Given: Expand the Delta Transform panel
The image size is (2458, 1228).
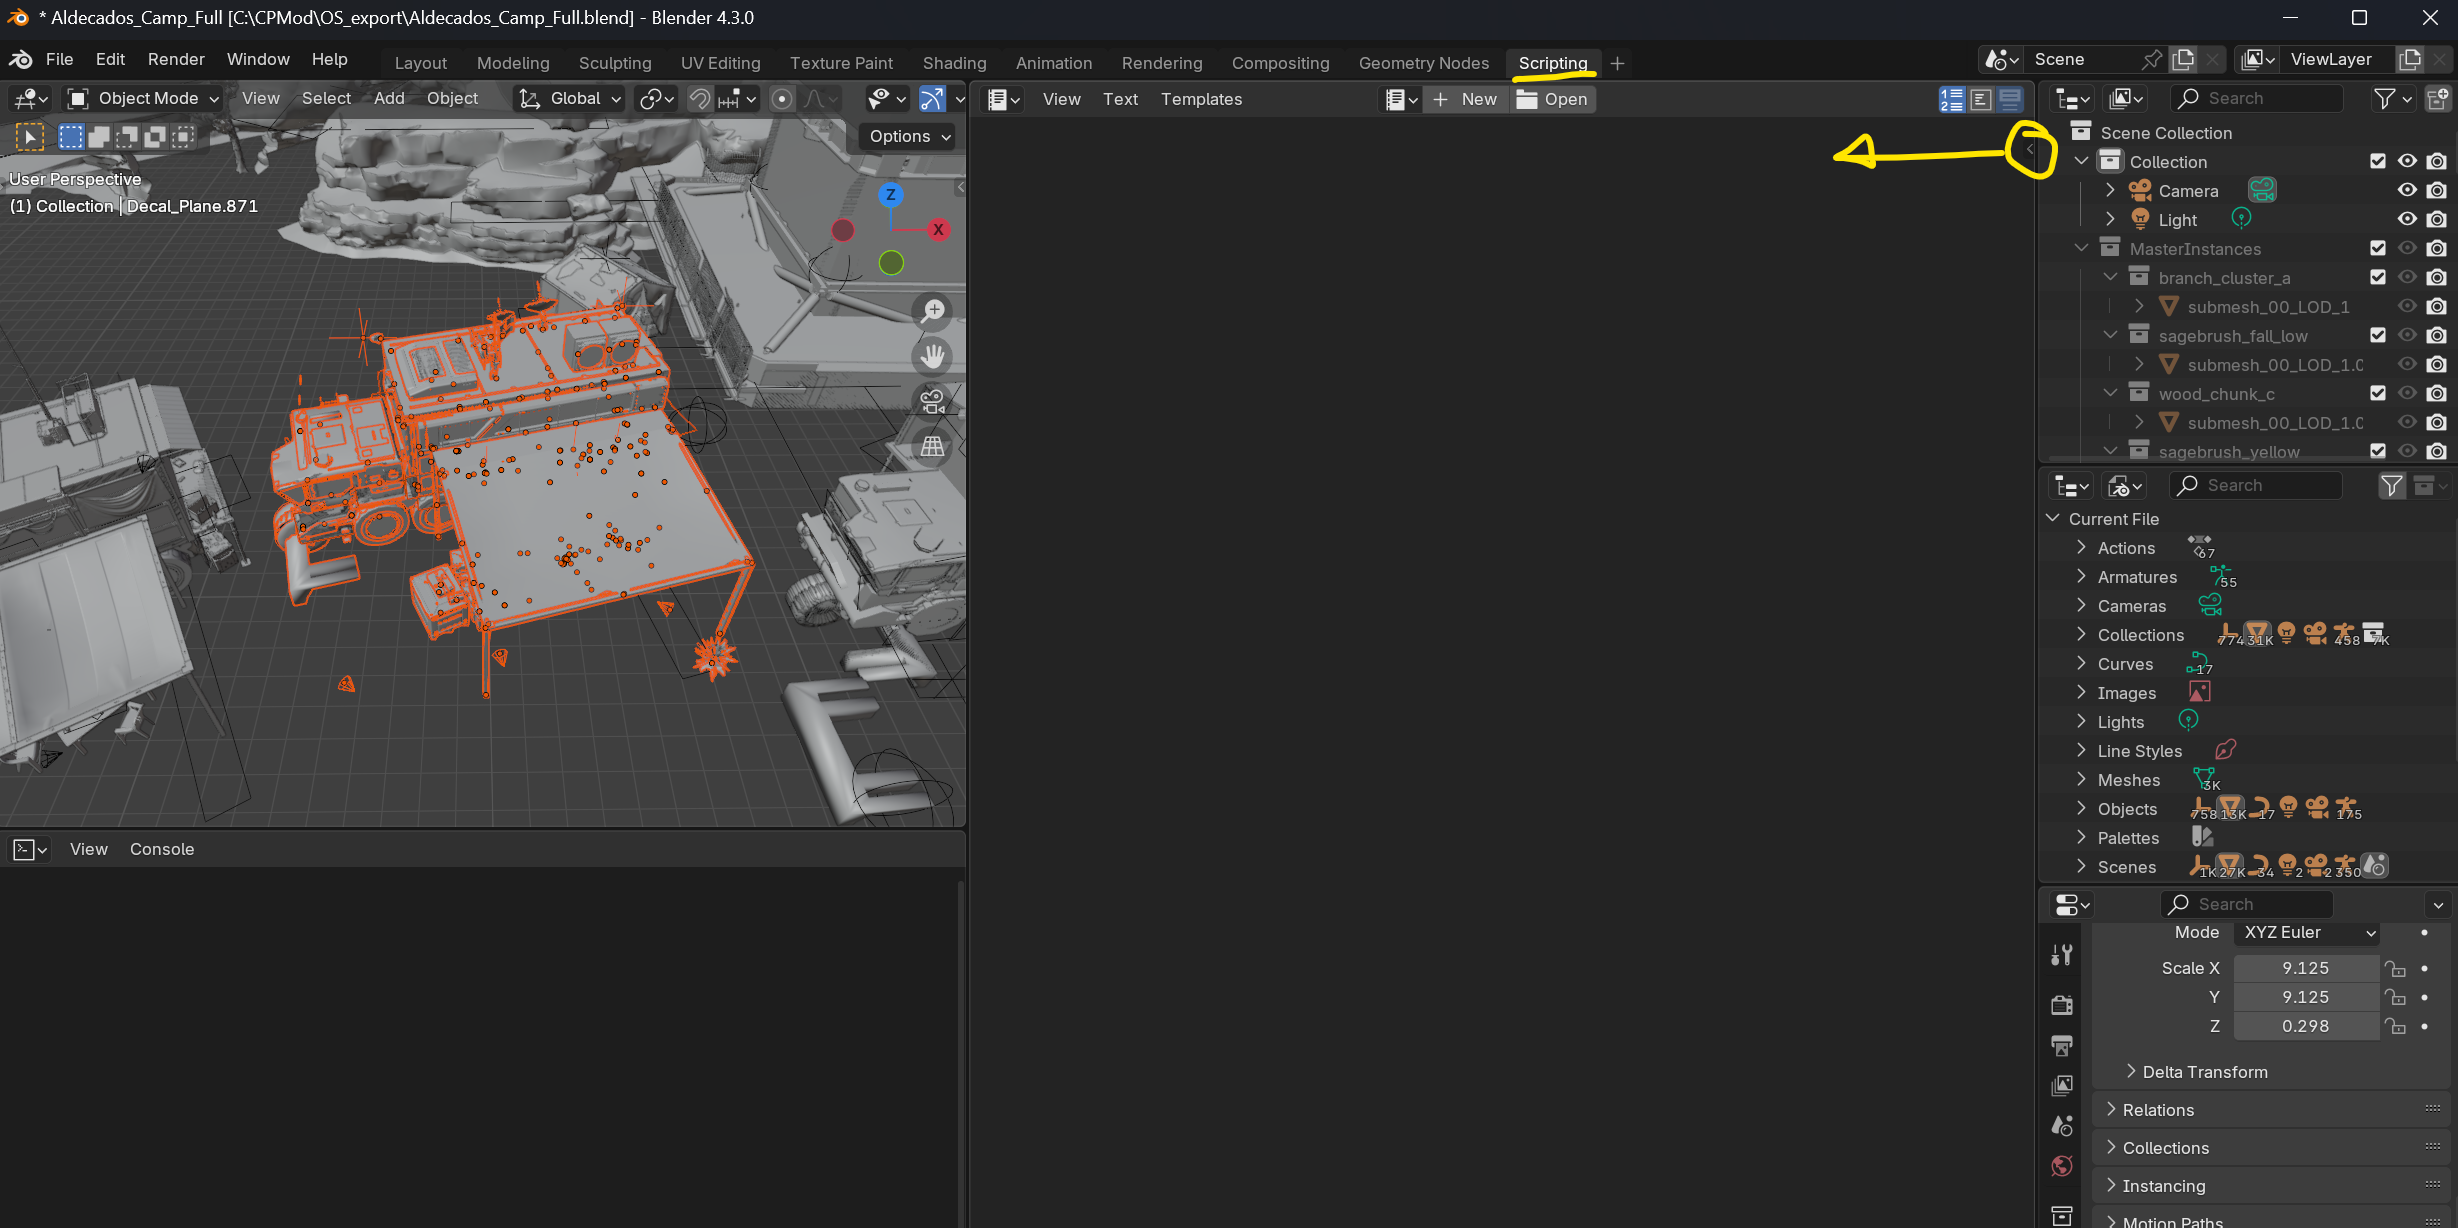Looking at the screenshot, I should pos(2205,1072).
